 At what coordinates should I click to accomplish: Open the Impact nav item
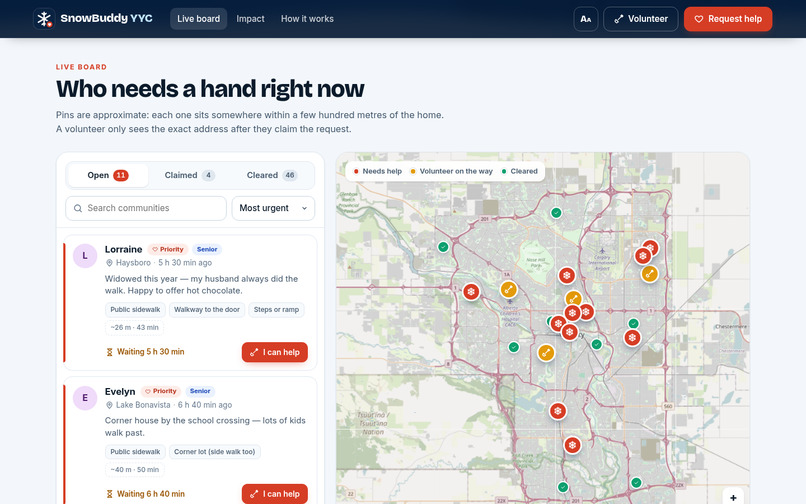pyautogui.click(x=250, y=19)
